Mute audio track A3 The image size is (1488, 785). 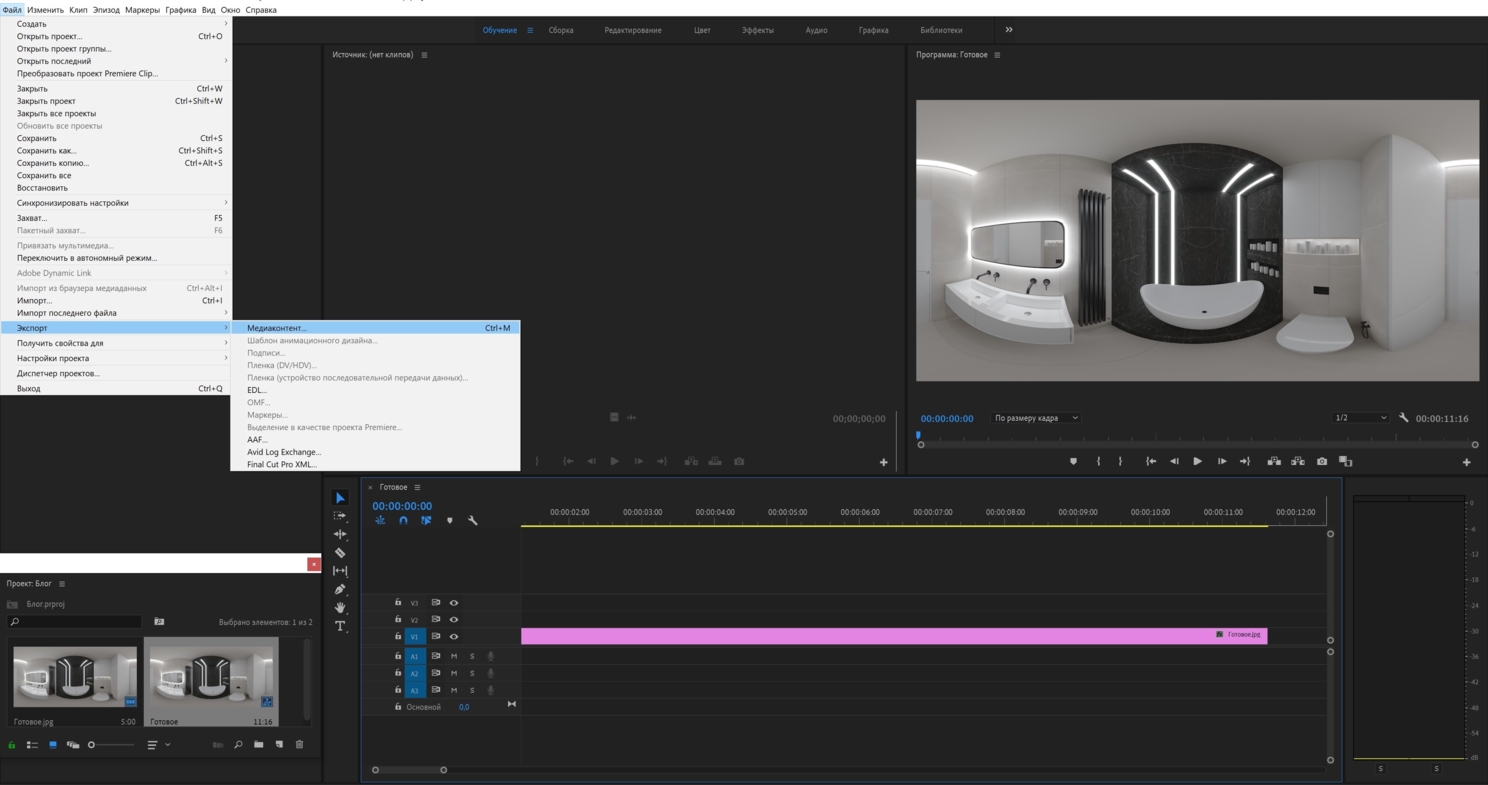(x=454, y=690)
